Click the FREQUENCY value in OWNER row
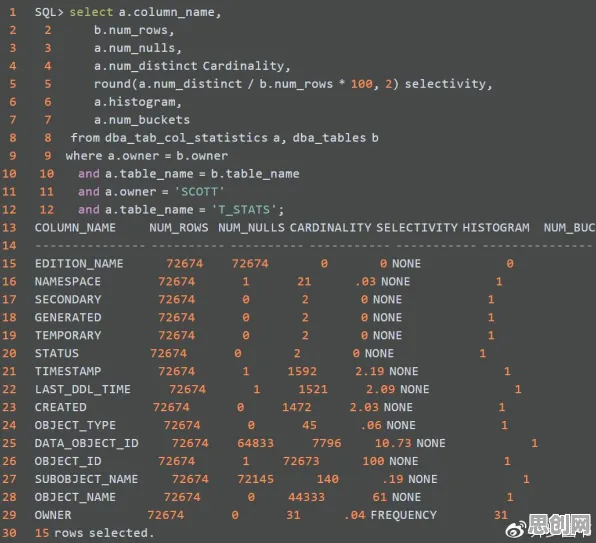The image size is (596, 543). click(x=403, y=515)
